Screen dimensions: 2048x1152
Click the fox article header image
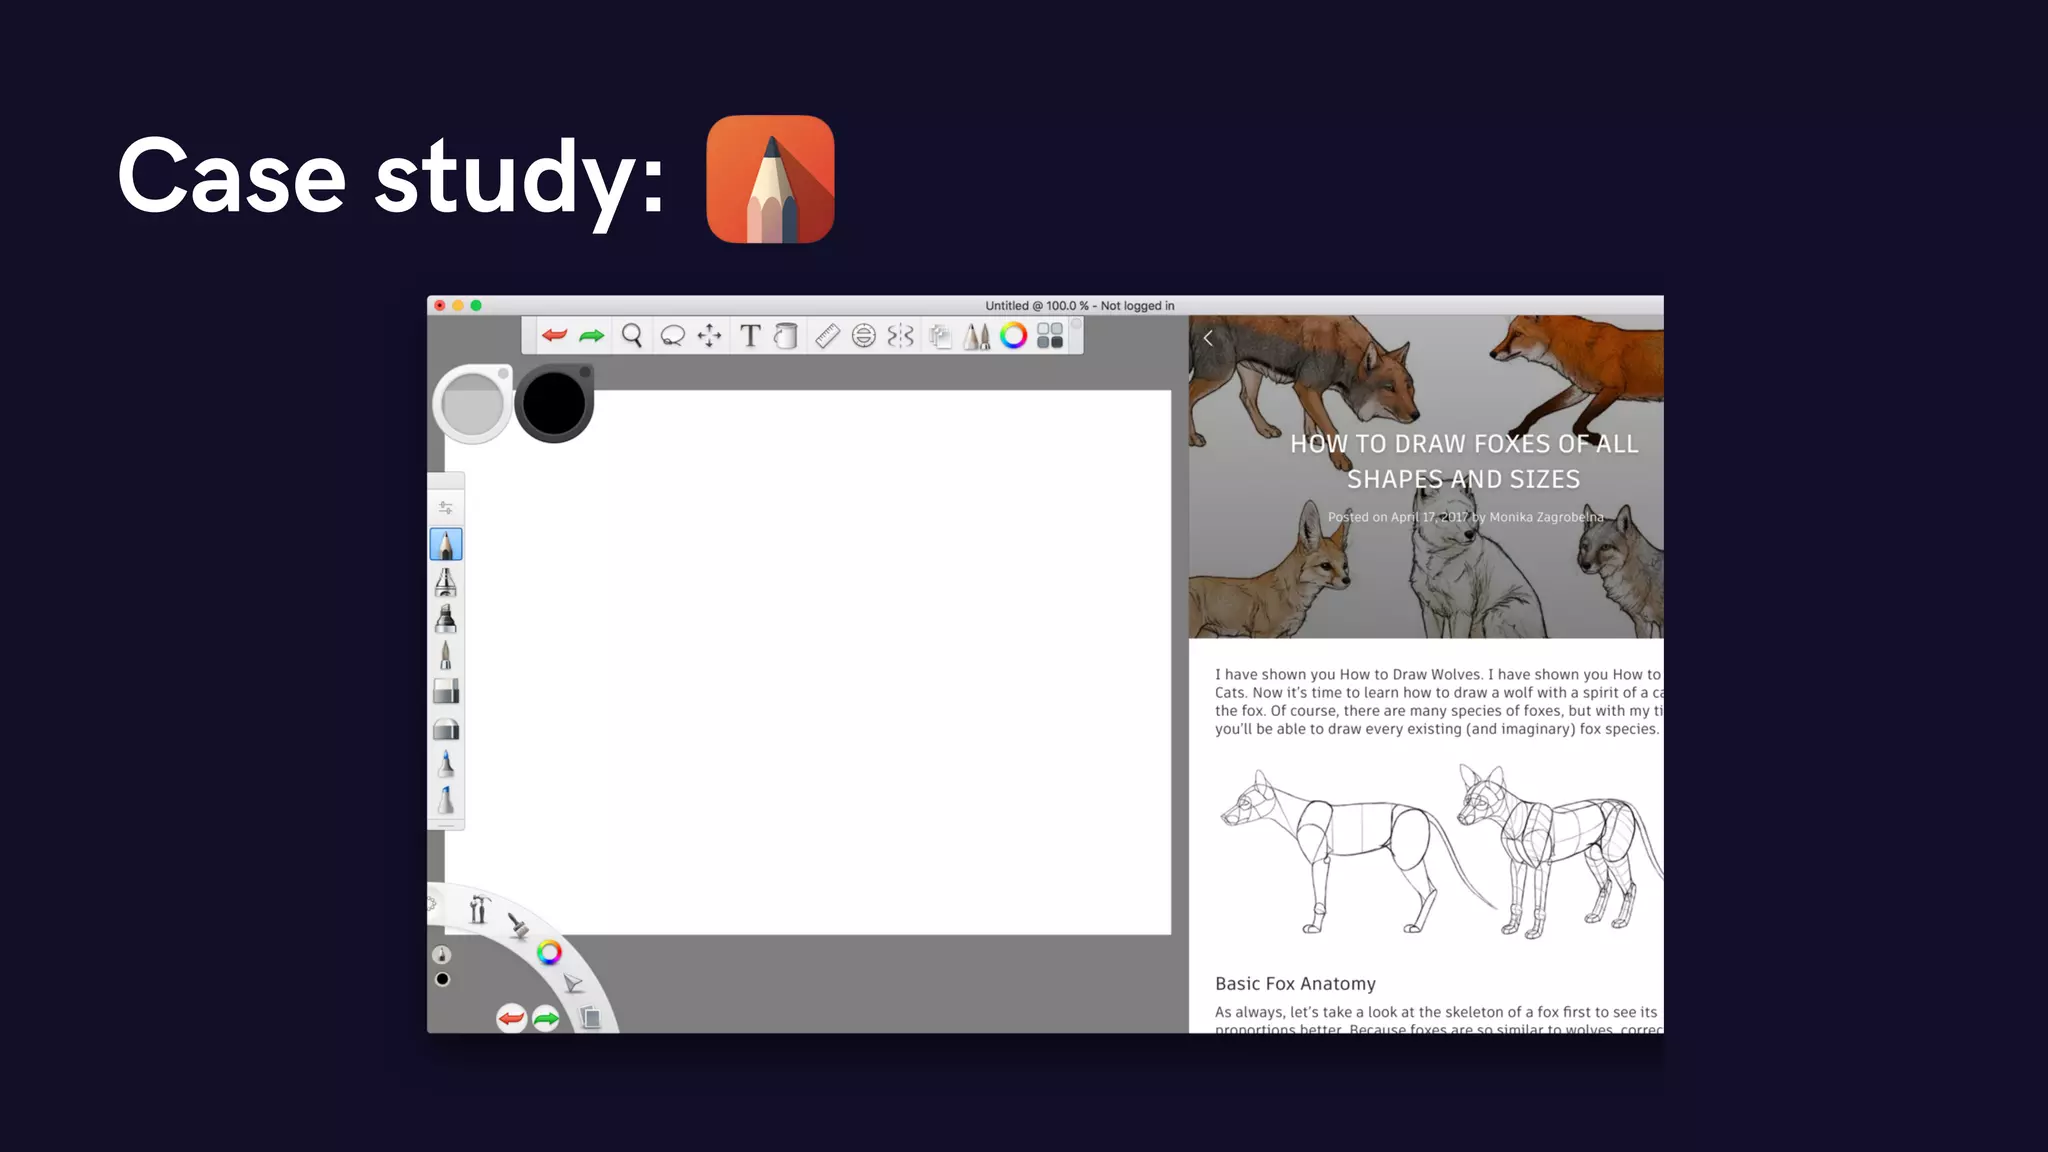coord(1426,477)
